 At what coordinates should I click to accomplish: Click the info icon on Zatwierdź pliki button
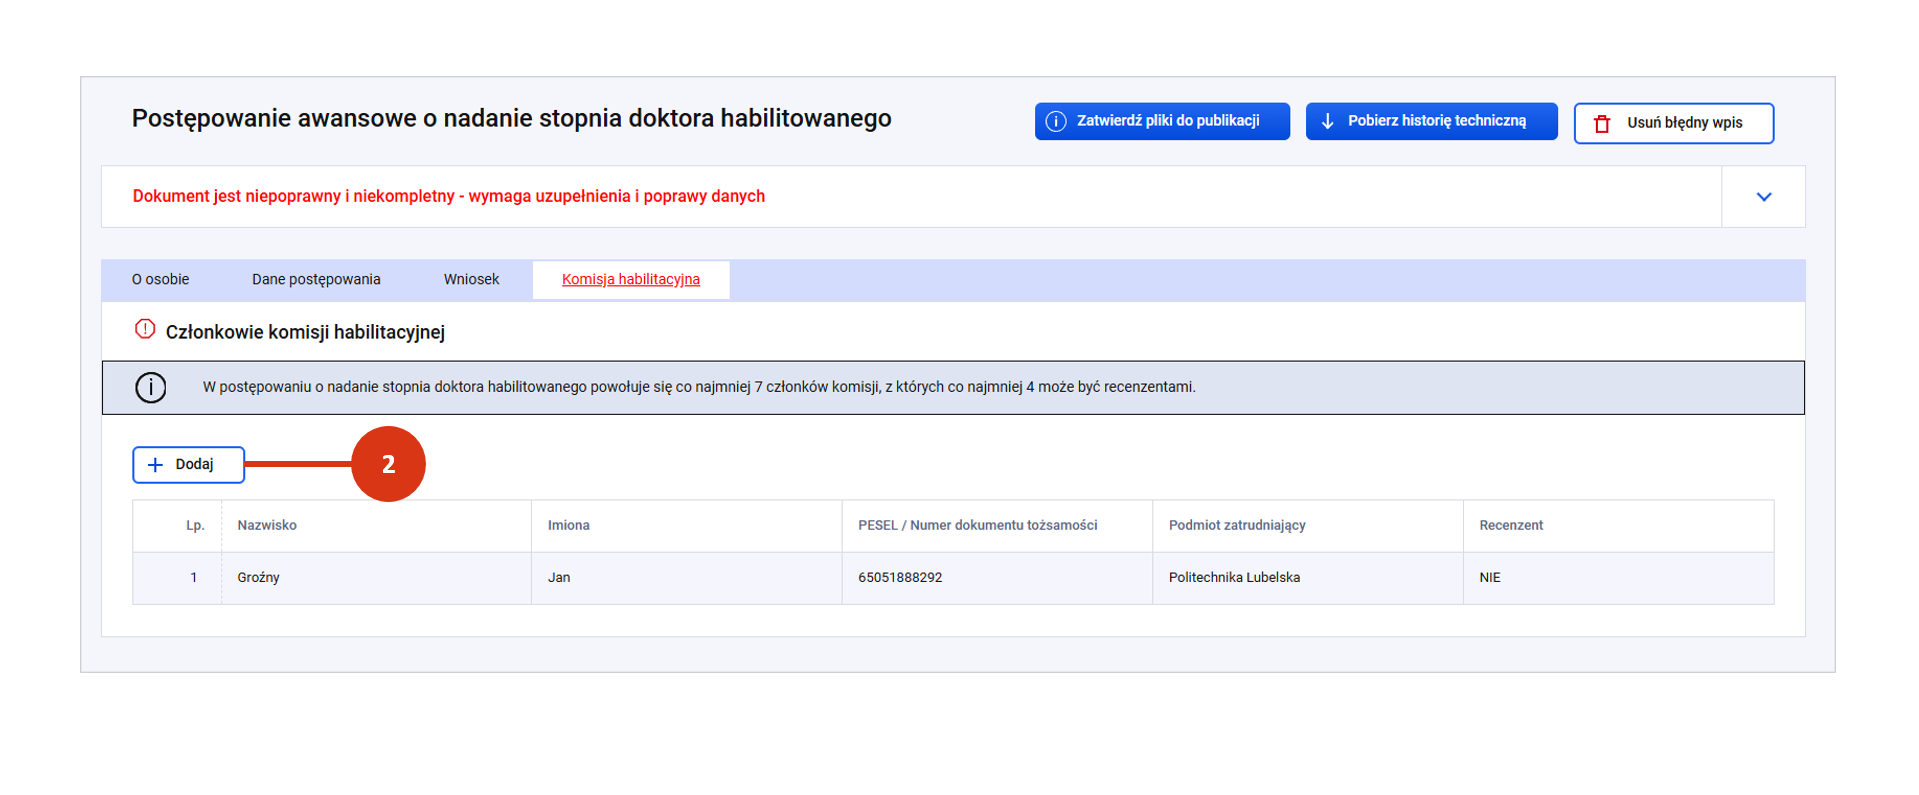click(x=1055, y=121)
